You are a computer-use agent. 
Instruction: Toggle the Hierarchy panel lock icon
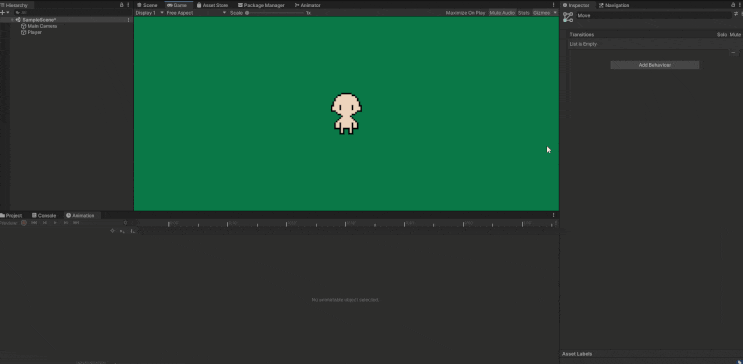click(121, 5)
